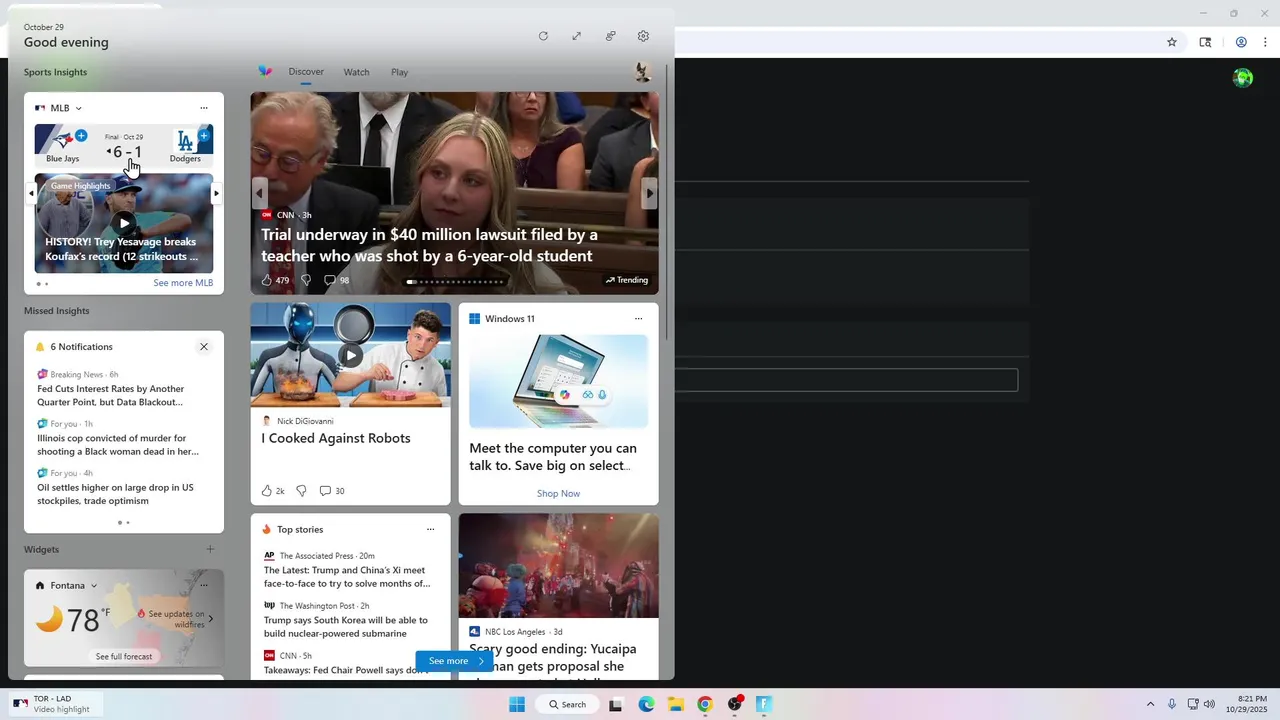Dismiss the 6 Notifications card

pyautogui.click(x=204, y=347)
